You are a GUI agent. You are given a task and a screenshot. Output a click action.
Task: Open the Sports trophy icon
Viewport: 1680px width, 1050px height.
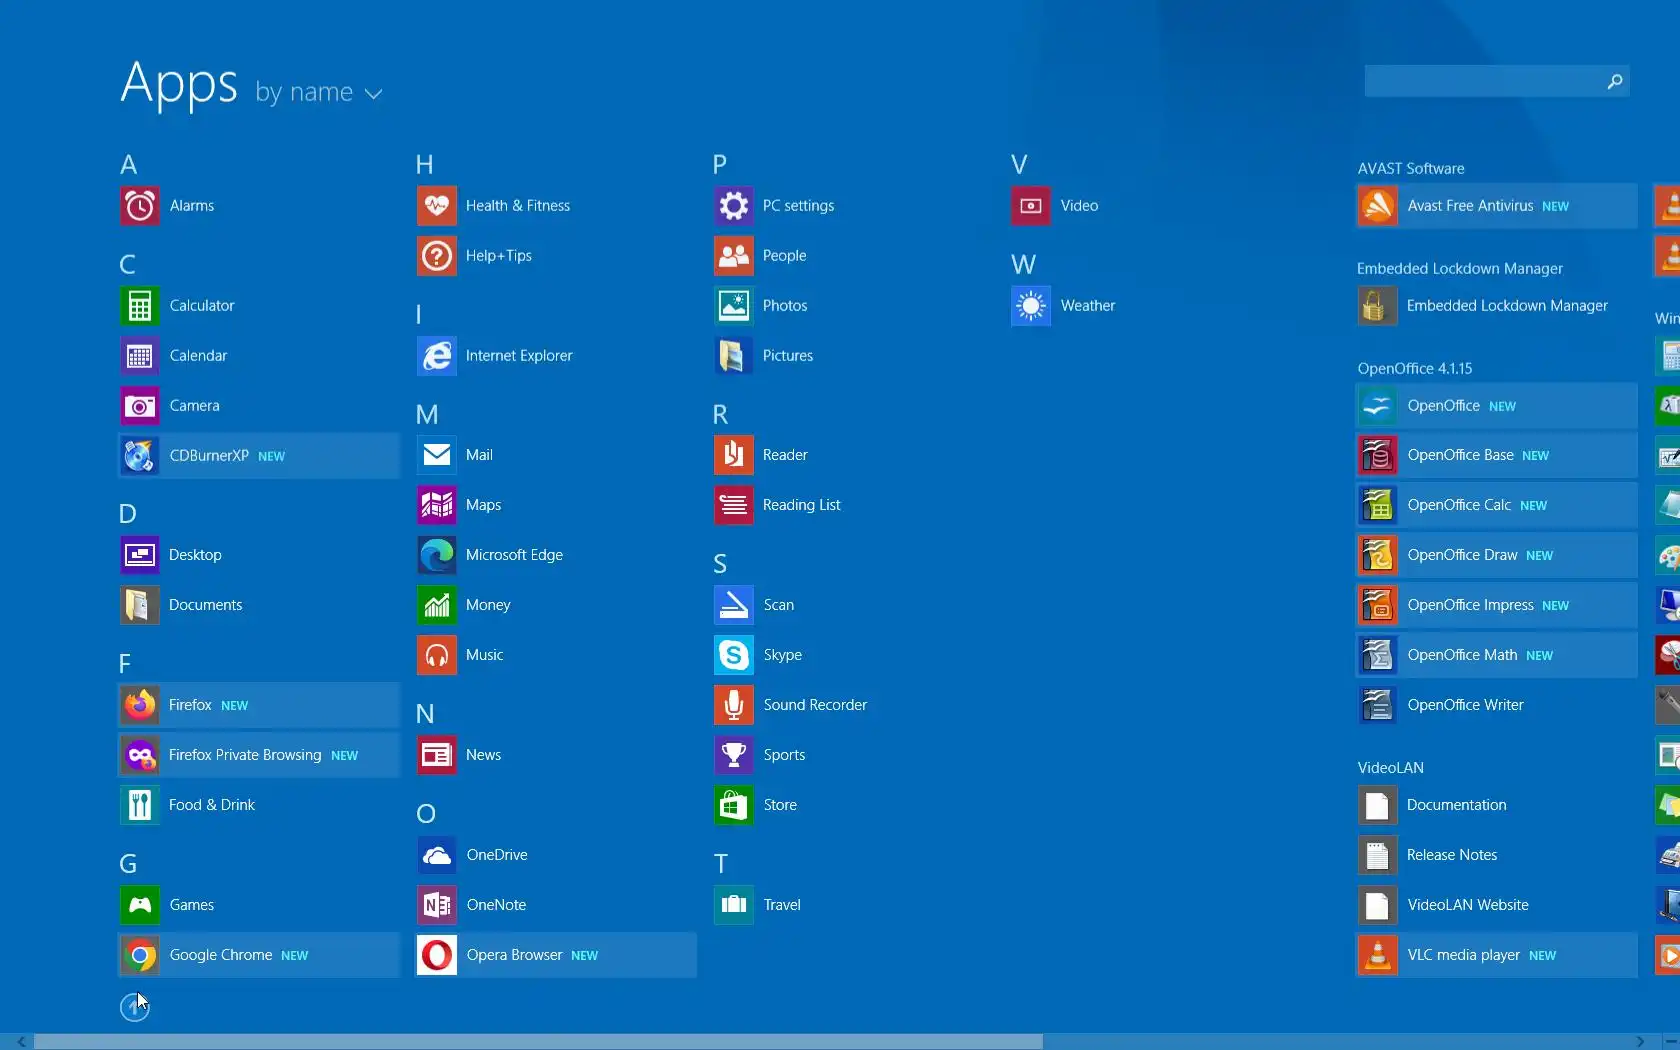click(x=734, y=755)
